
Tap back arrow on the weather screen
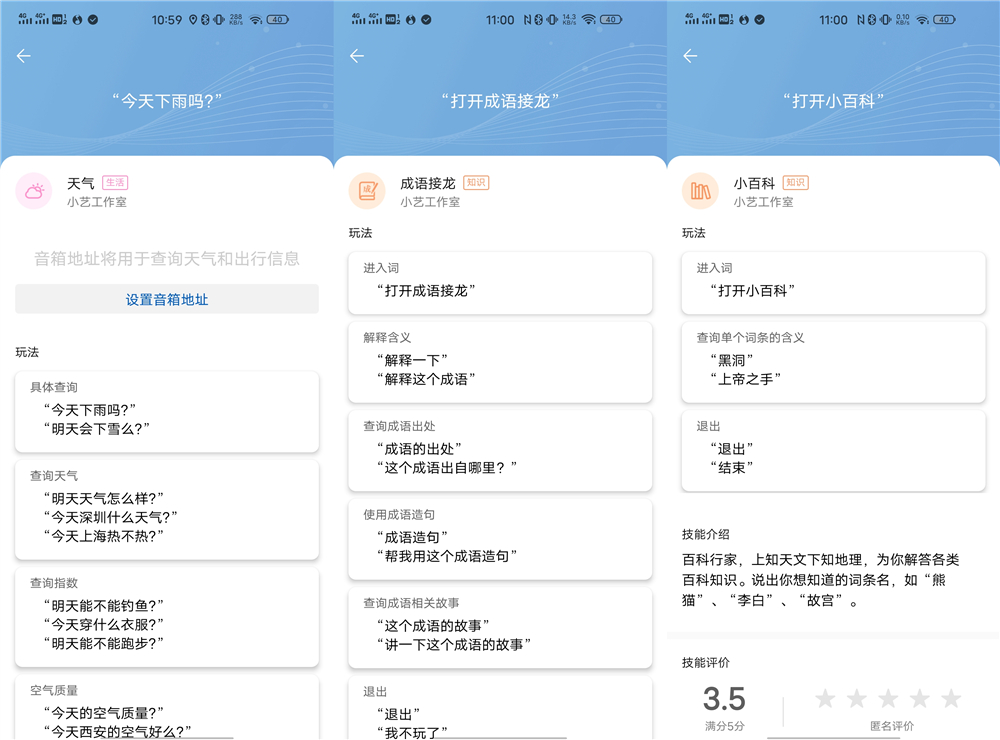click(24, 56)
